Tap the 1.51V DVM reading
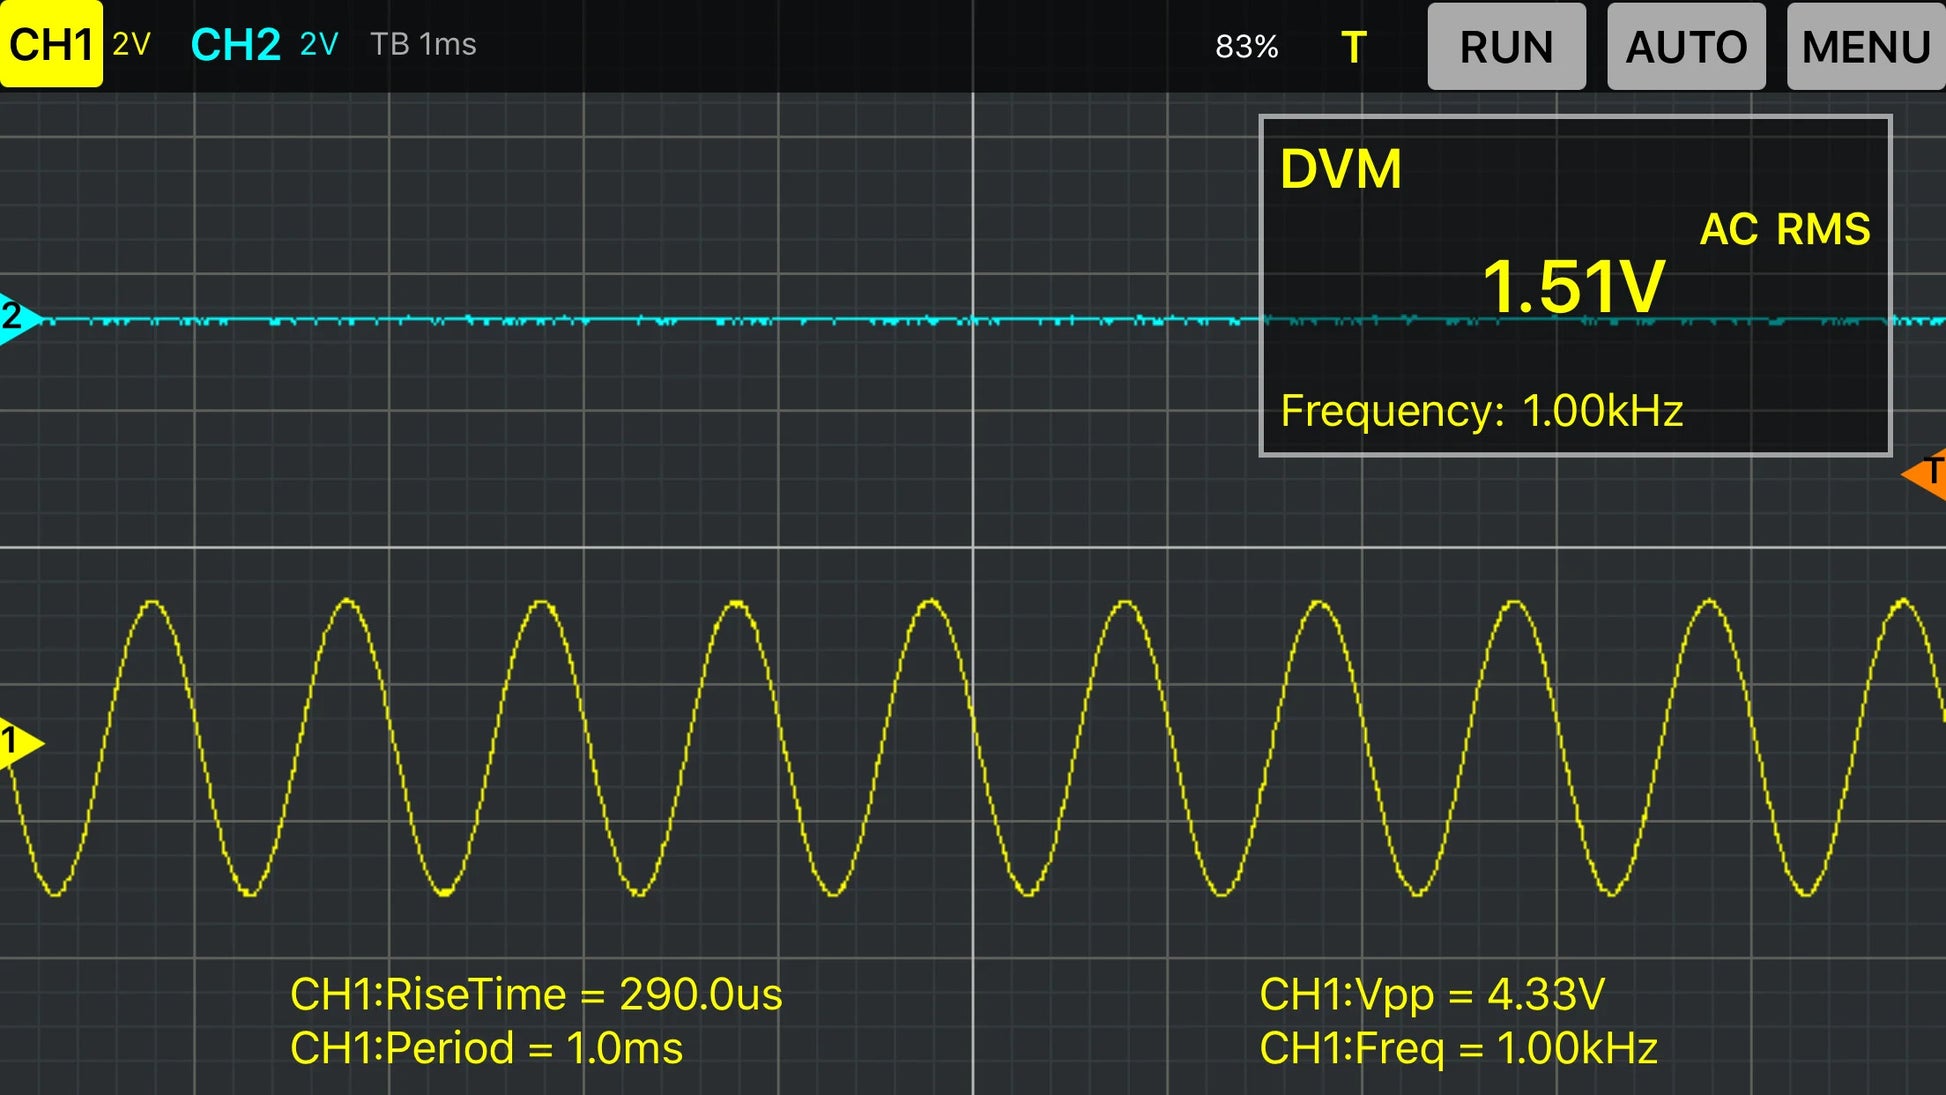This screenshot has width=1946, height=1095. pyautogui.click(x=1573, y=287)
